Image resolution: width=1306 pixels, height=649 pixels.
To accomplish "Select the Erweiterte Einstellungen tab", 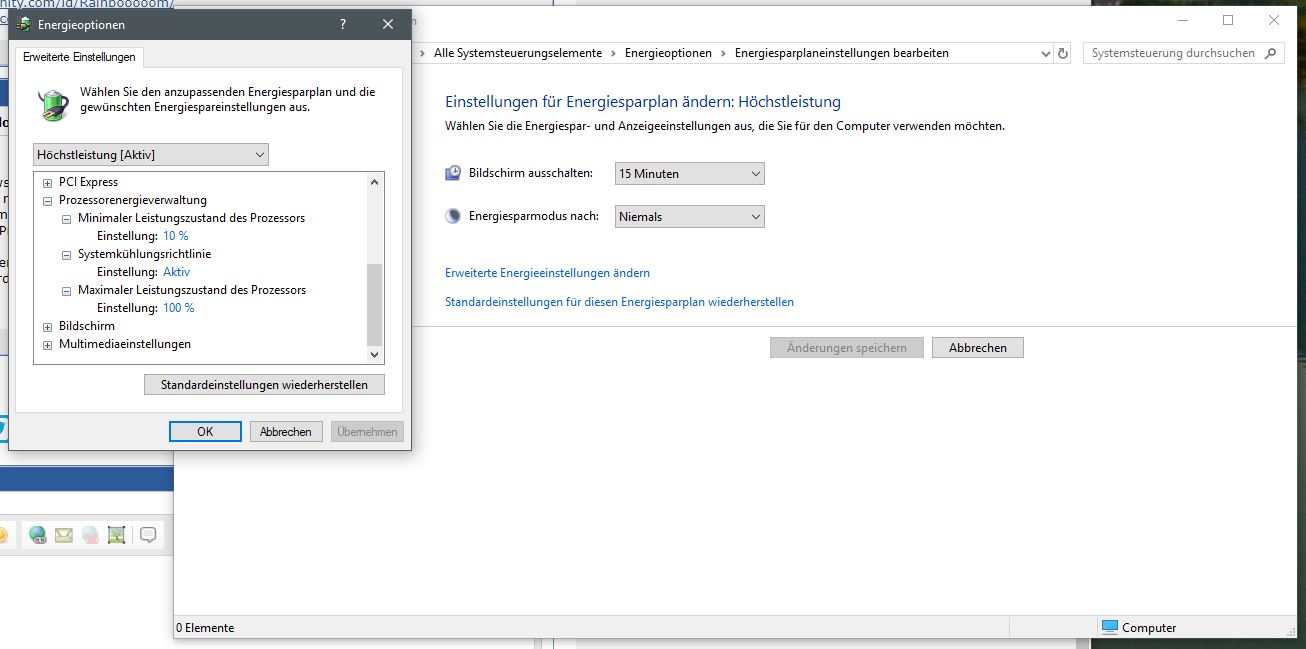I will click(79, 57).
